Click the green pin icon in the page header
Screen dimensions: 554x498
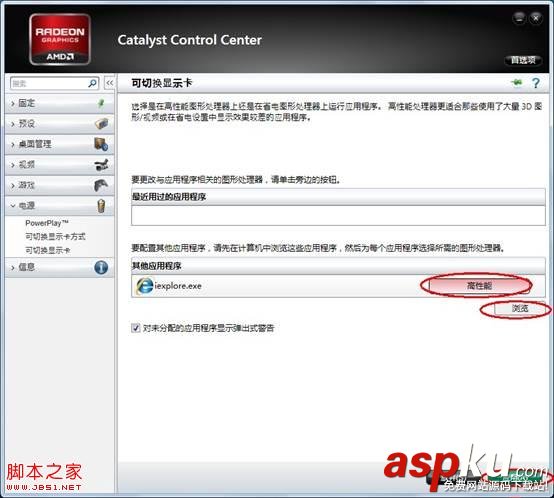click(x=517, y=83)
